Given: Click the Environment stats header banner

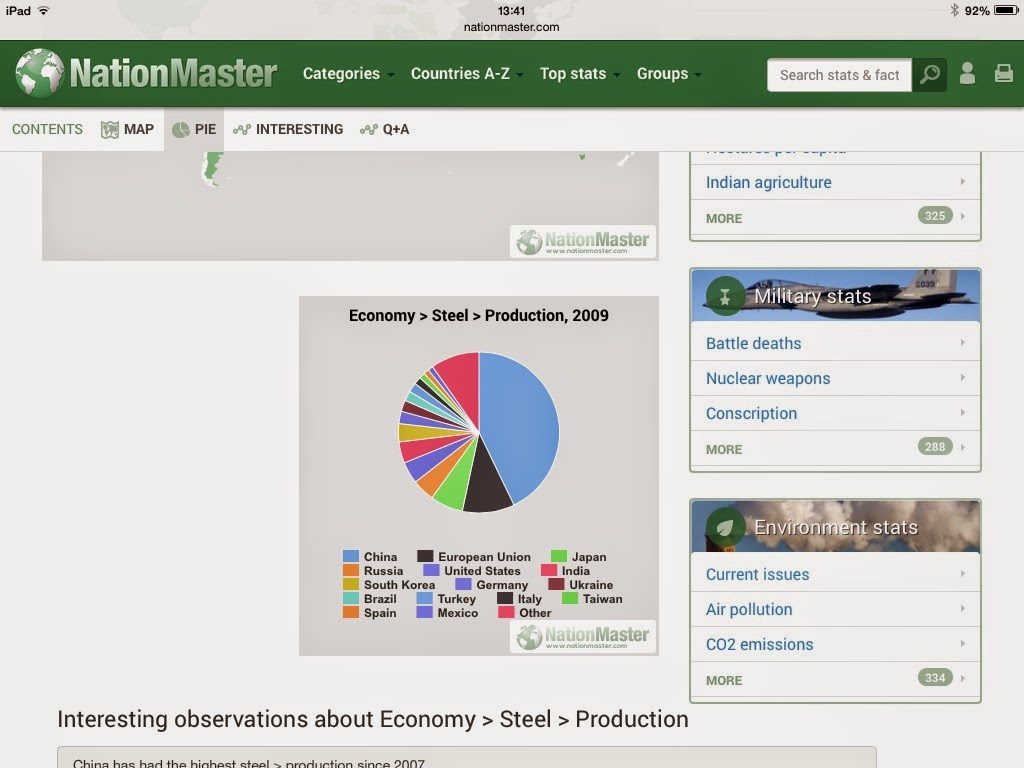Looking at the screenshot, I should point(835,526).
